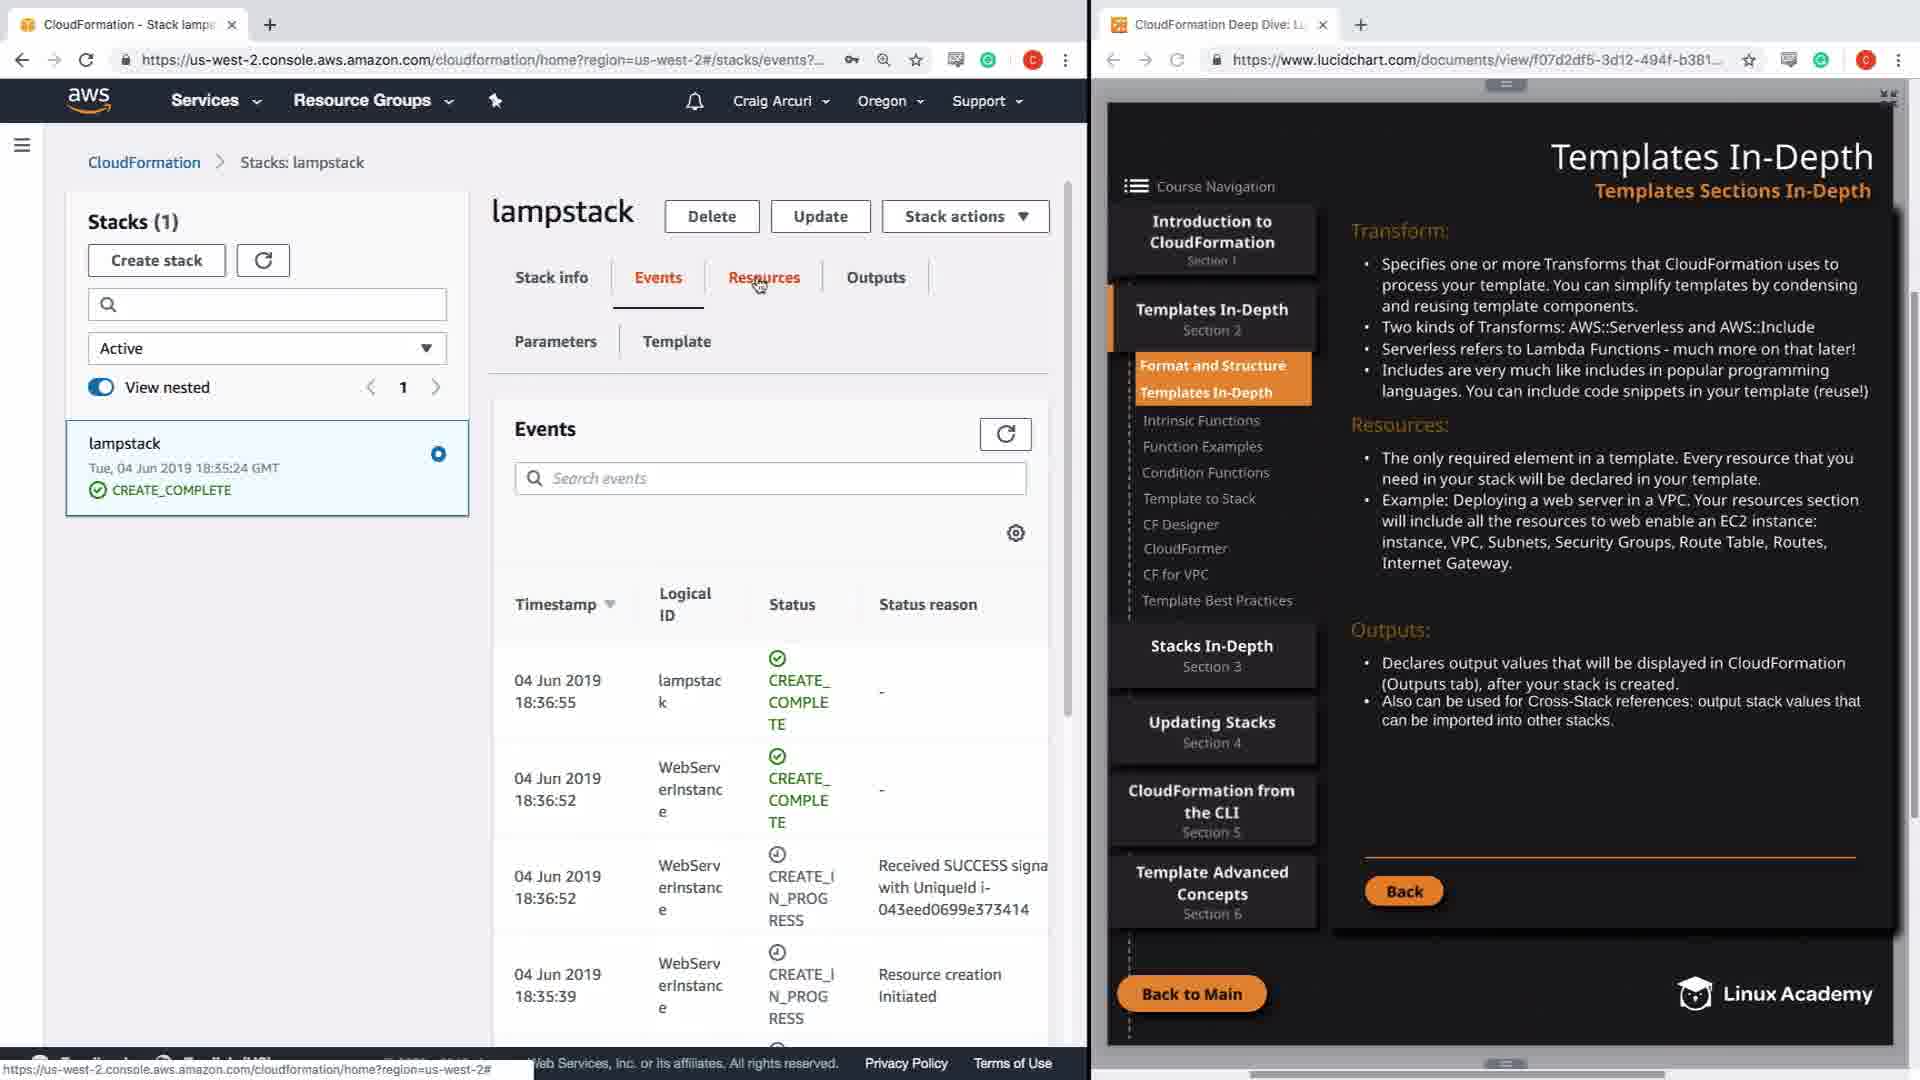Screen dimensions: 1920x1080
Task: Switch to the Outputs tab
Action: pyautogui.click(x=875, y=277)
